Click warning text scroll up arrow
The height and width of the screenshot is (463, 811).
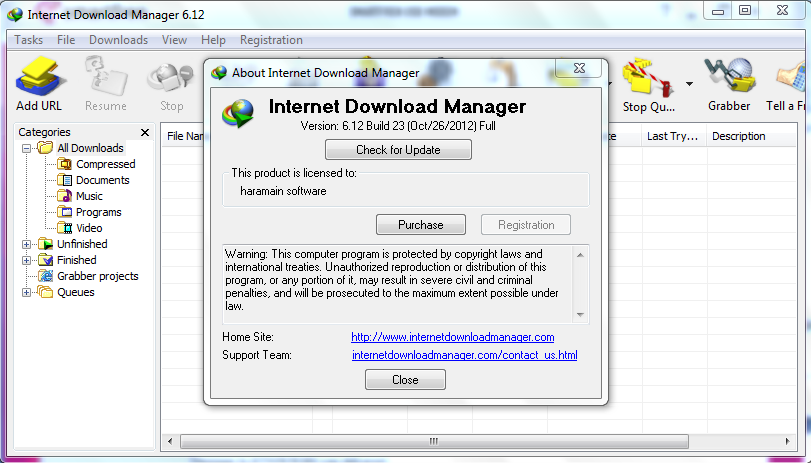[x=580, y=255]
